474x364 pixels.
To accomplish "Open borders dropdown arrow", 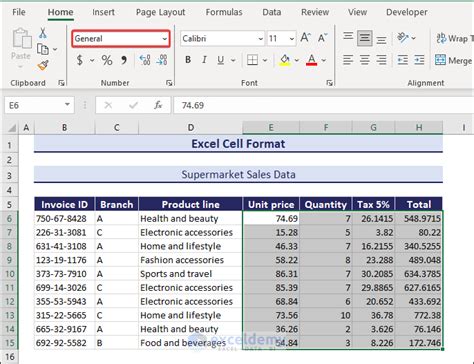I will point(265,60).
